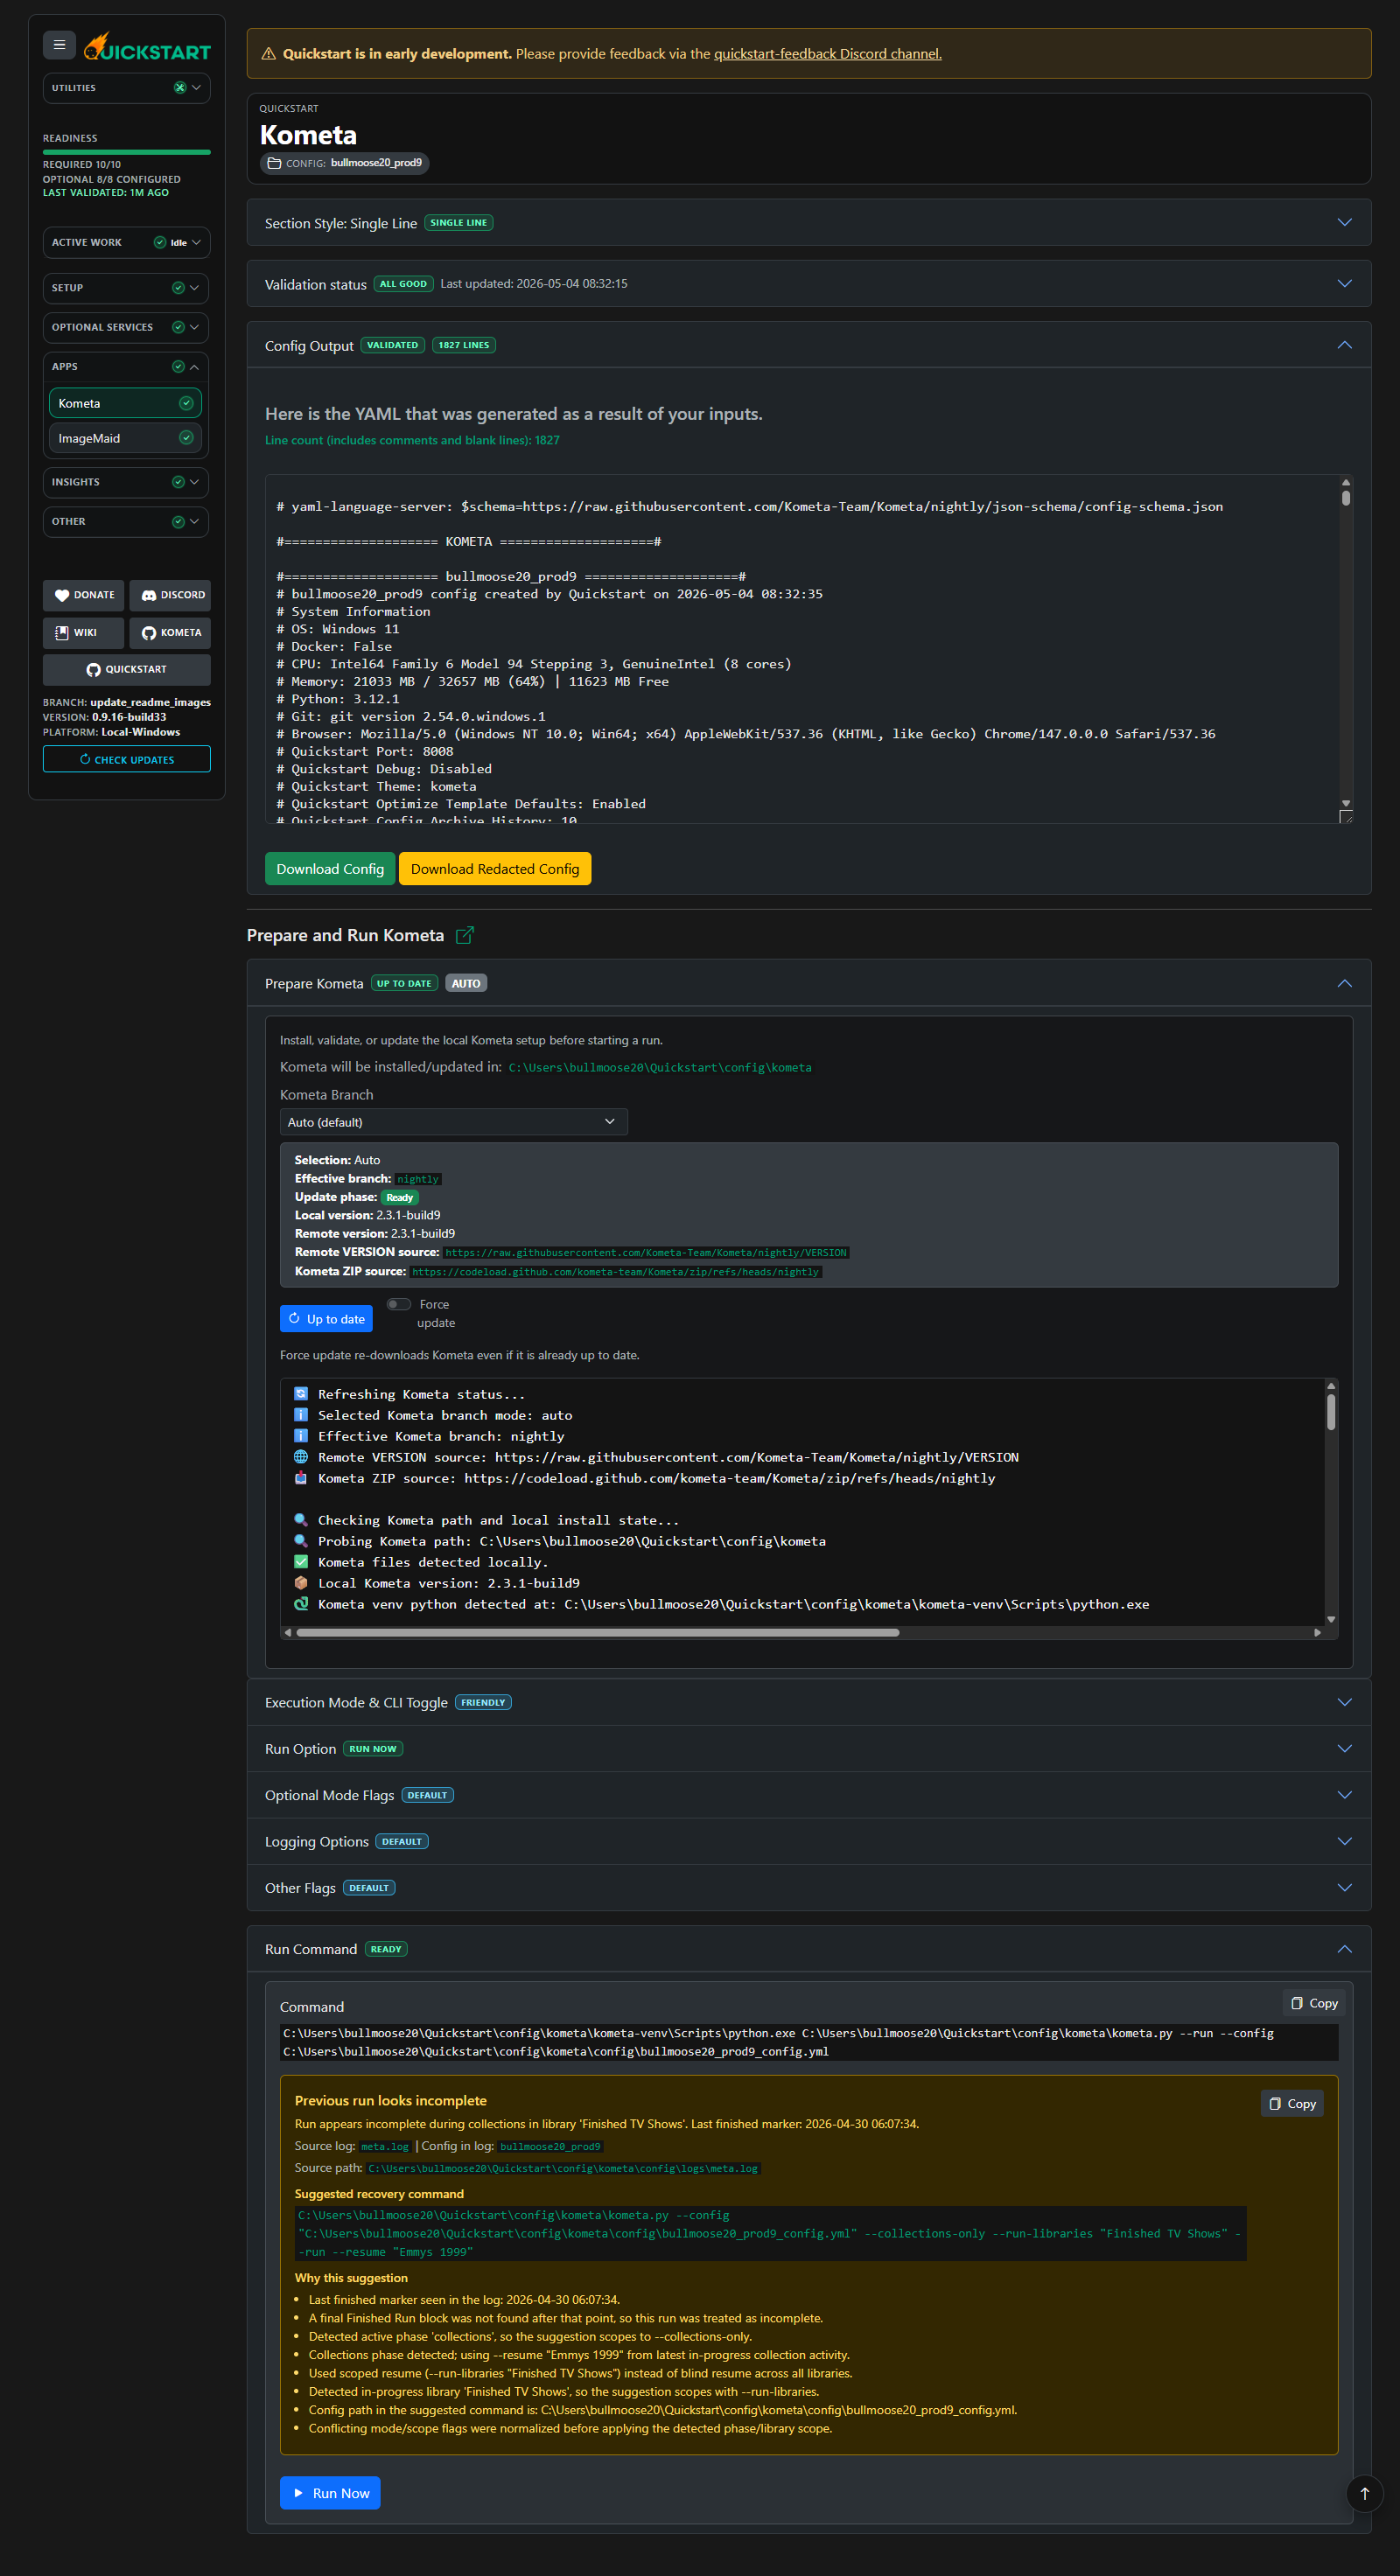Open external link icon beside Prepare and Run Kometa
Image resolution: width=1400 pixels, height=2576 pixels.
click(x=465, y=935)
